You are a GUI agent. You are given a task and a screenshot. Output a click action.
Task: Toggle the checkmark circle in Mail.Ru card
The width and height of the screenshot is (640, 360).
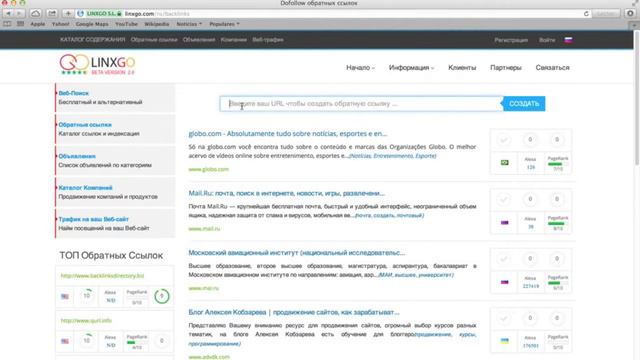[x=504, y=199]
